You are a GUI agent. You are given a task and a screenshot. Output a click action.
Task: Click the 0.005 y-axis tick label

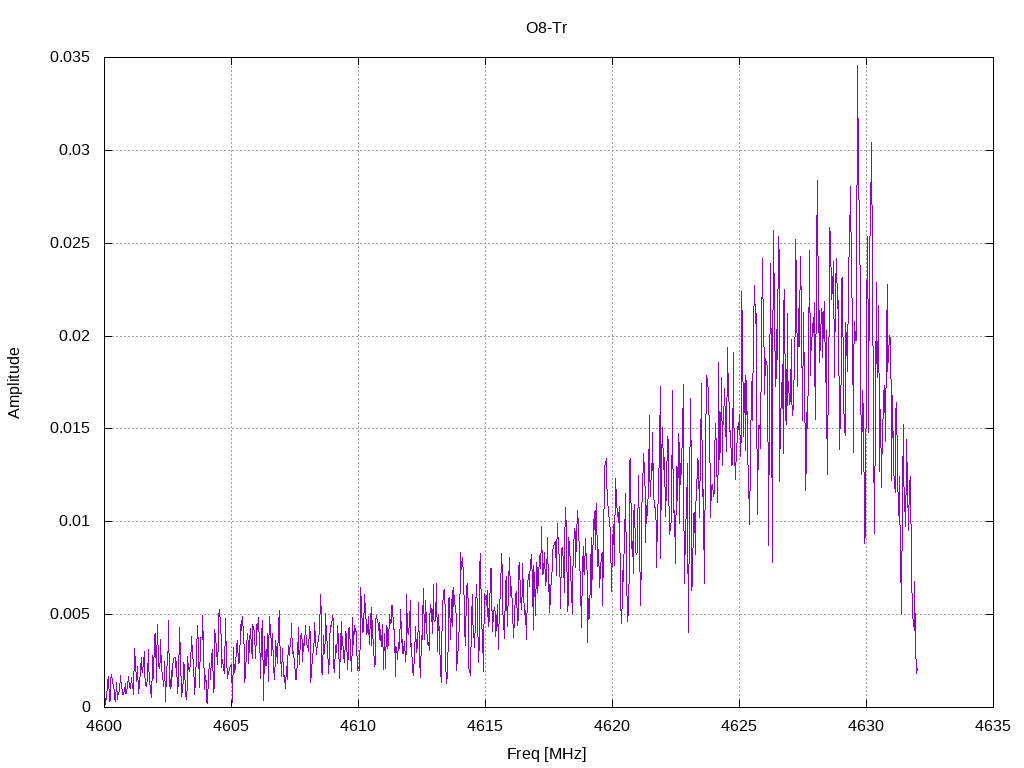70,615
